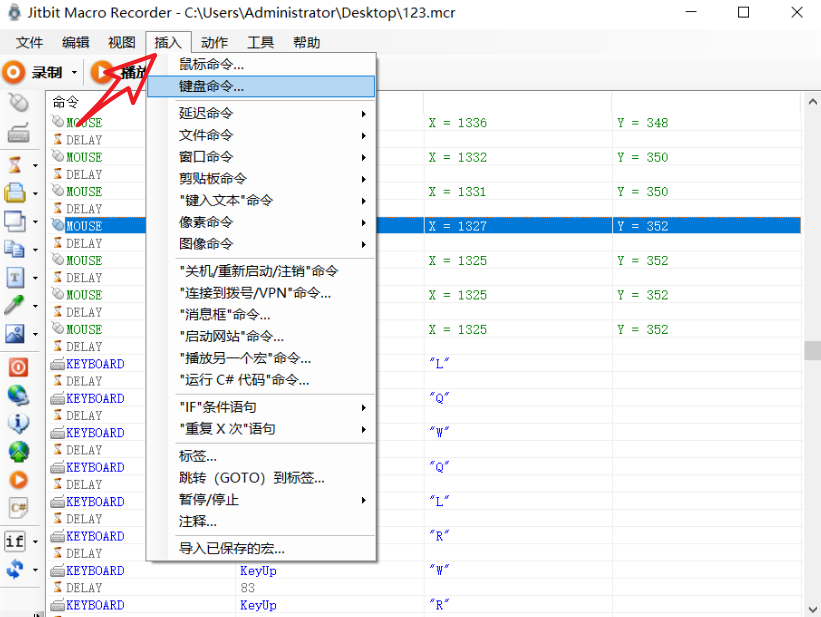Click the 插入 menu header
Image resolution: width=821 pixels, height=617 pixels.
tap(168, 42)
